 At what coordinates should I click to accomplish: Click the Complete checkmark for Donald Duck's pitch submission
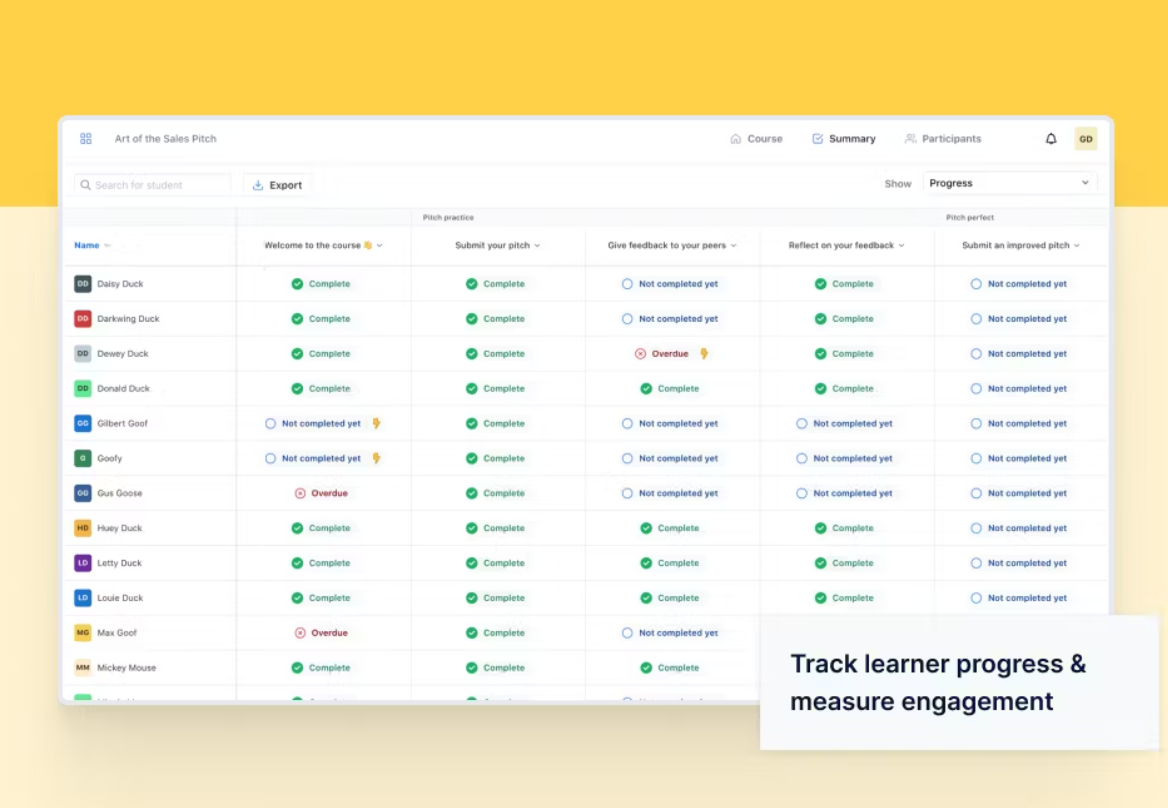click(472, 388)
